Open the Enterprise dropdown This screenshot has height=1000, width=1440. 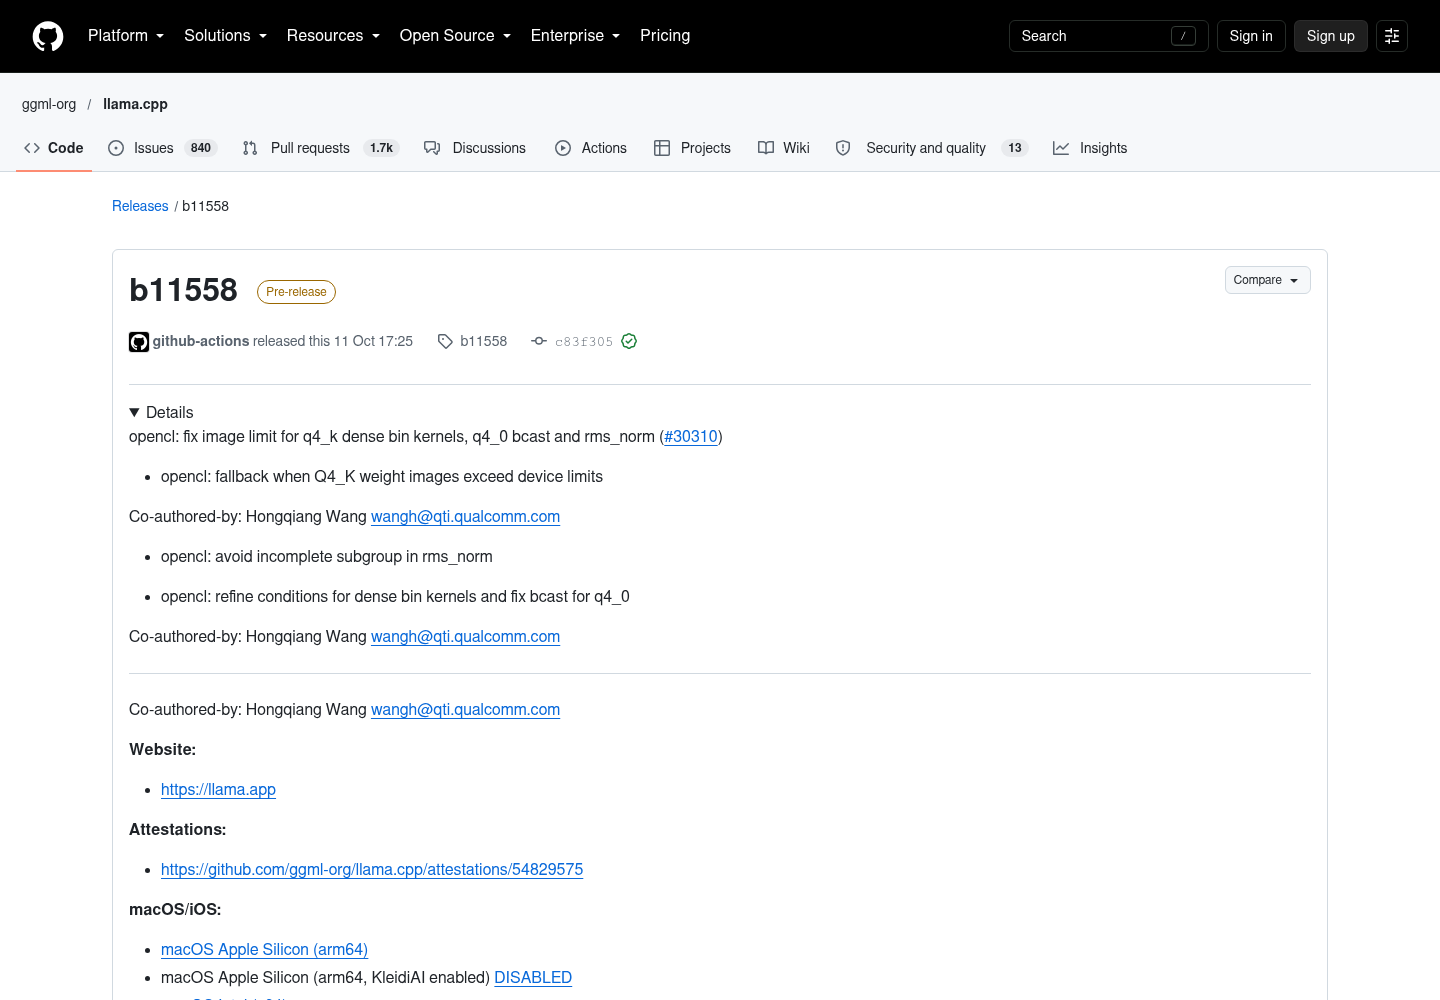click(575, 36)
